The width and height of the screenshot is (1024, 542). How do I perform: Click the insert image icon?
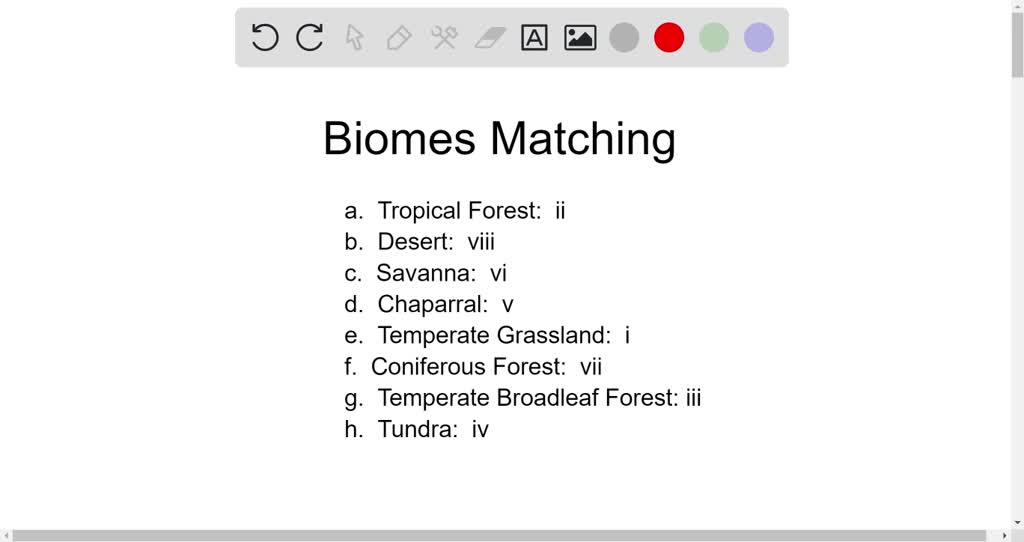coord(580,38)
